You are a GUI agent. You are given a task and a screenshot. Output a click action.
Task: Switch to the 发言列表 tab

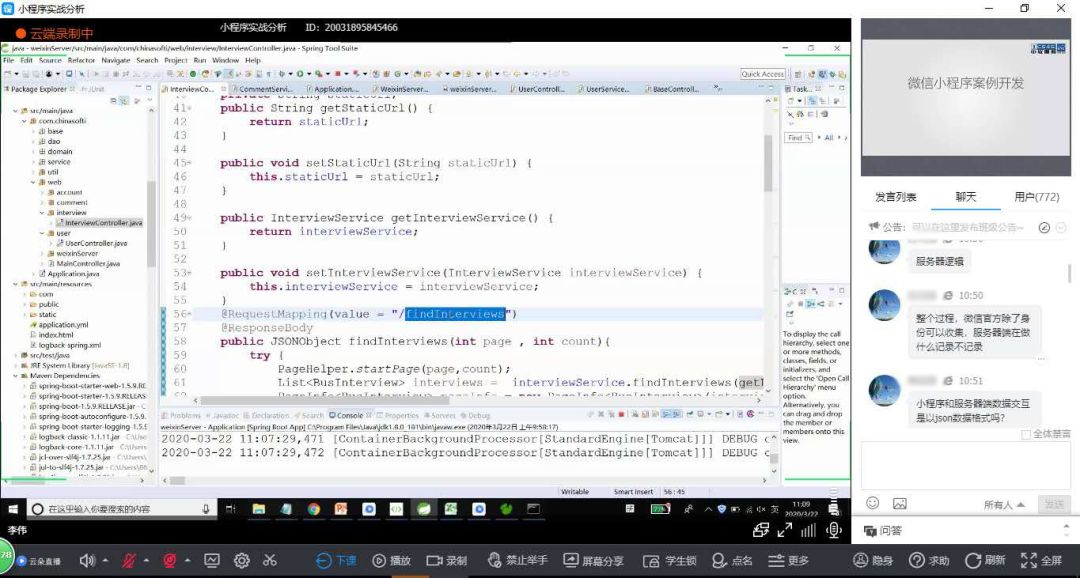coord(895,197)
